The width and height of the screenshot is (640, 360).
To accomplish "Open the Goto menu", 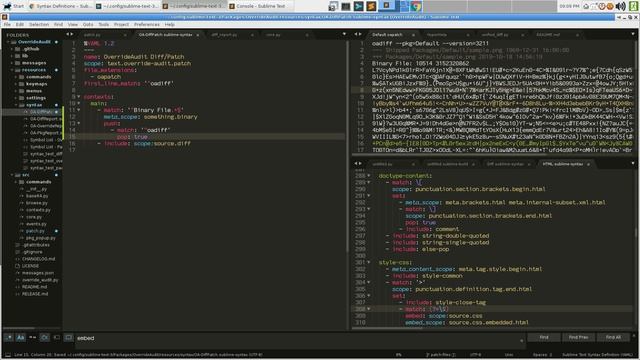I will (x=88, y=24).
